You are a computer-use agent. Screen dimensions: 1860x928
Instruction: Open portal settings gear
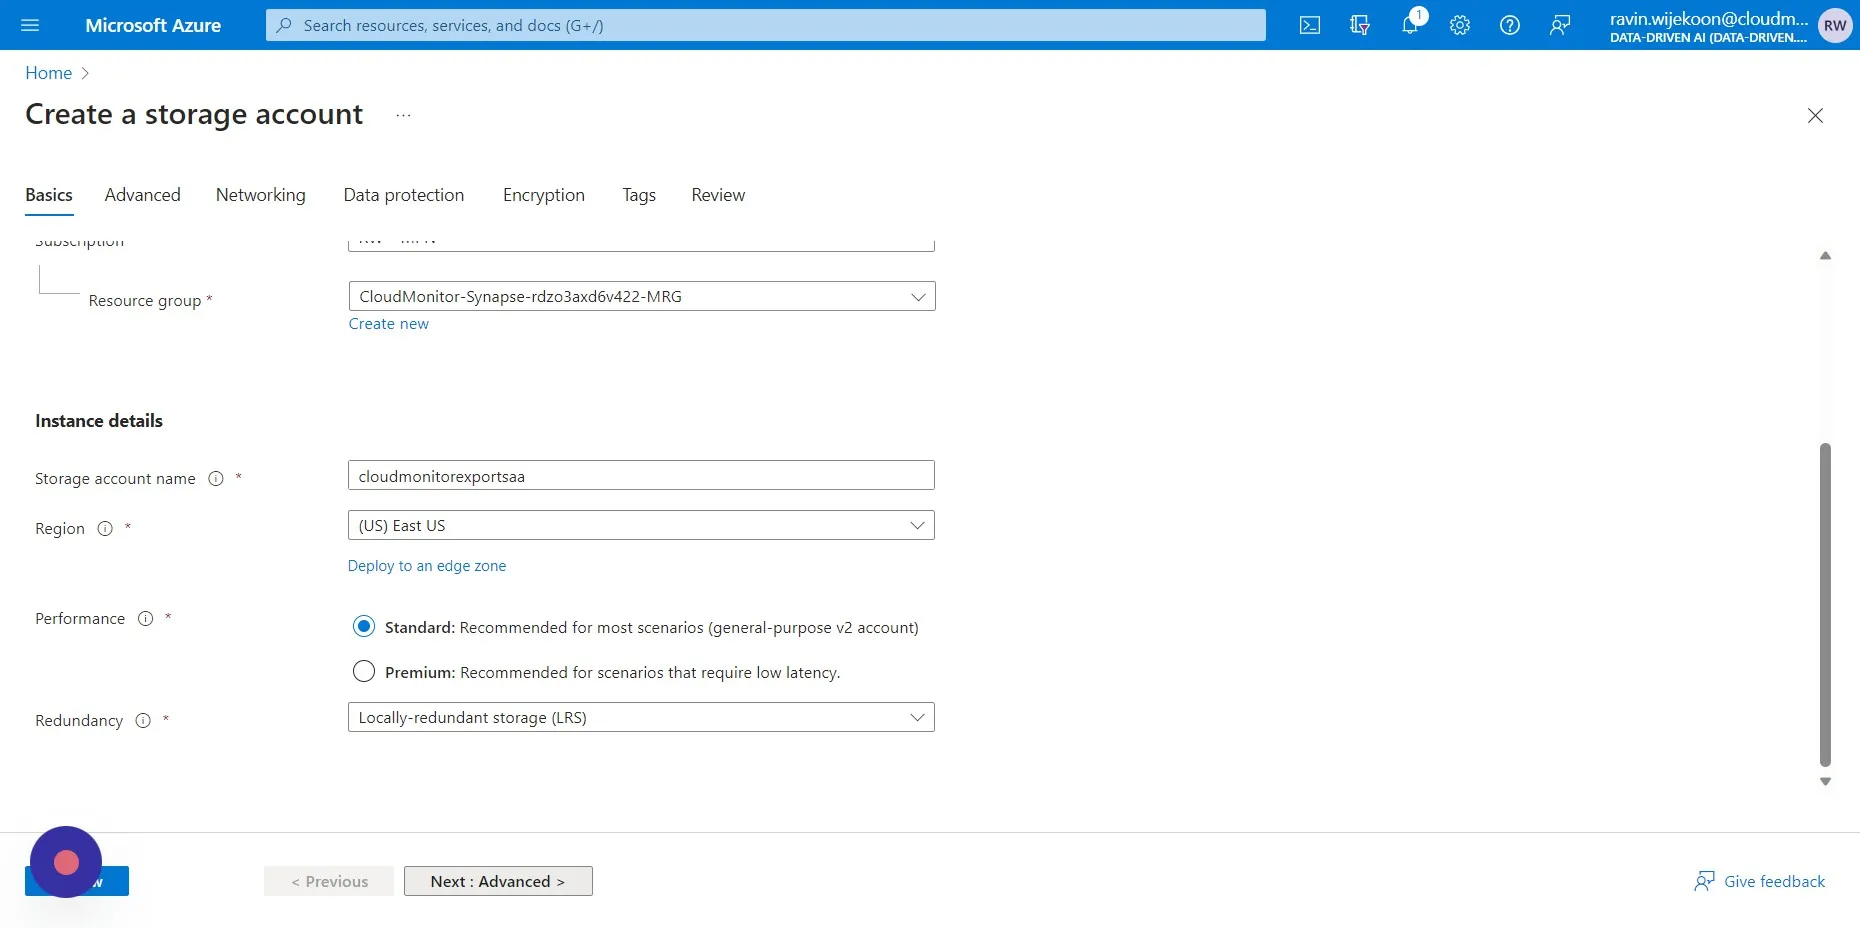coord(1460,25)
